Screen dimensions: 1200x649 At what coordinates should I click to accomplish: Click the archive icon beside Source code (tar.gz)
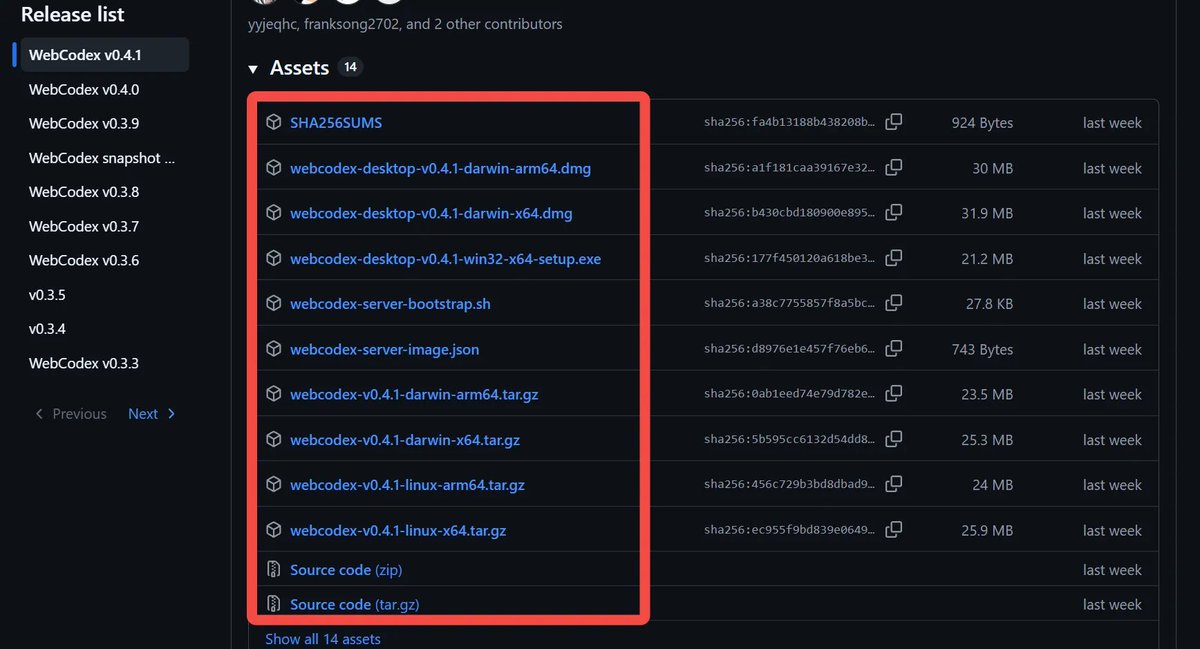tap(273, 605)
